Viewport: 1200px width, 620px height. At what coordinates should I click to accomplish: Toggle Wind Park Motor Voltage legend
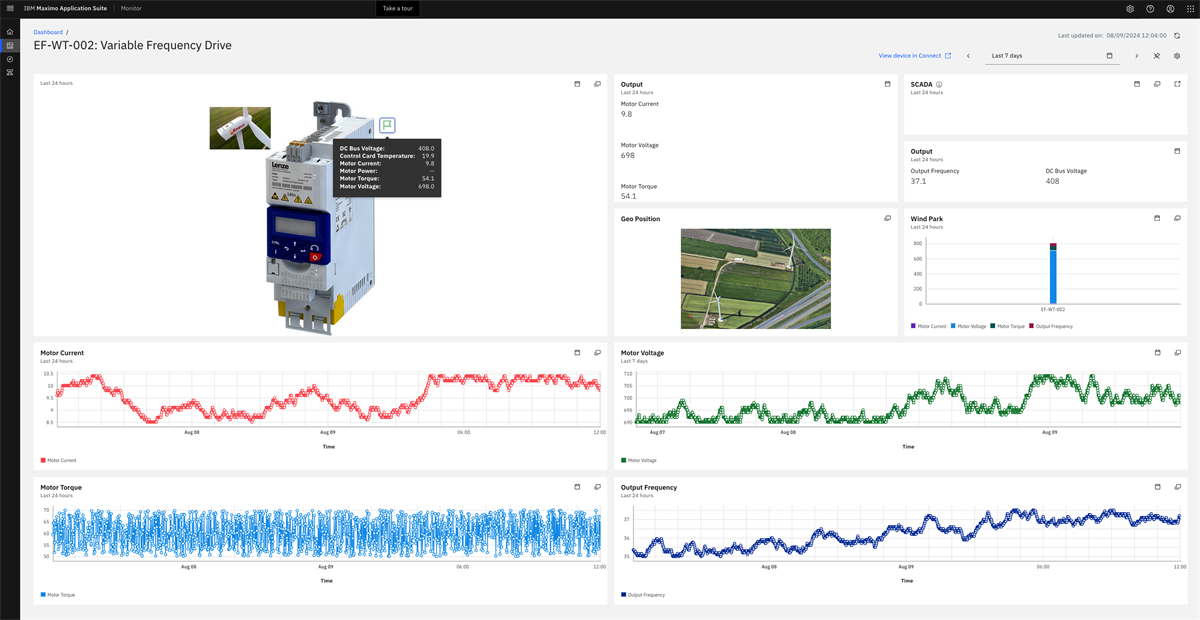pos(969,326)
